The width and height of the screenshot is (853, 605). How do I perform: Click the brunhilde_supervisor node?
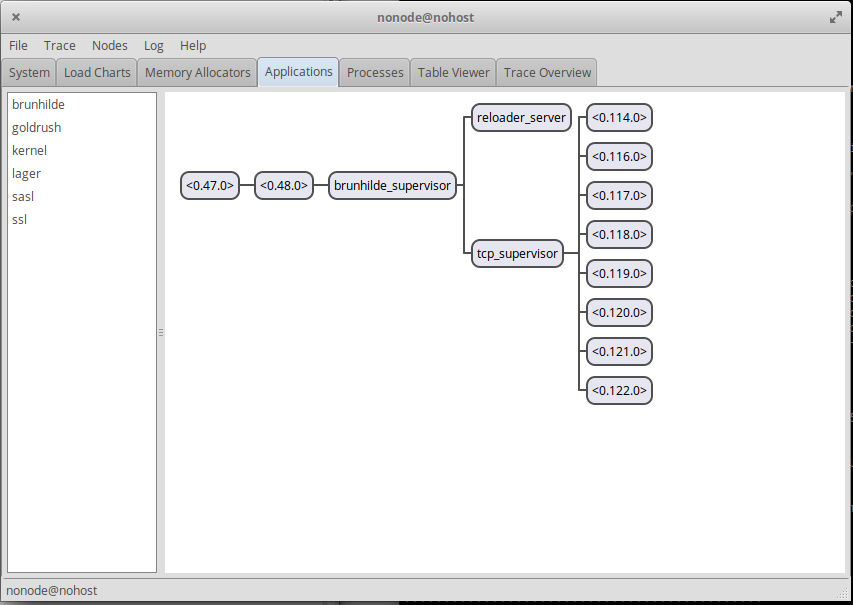point(392,186)
